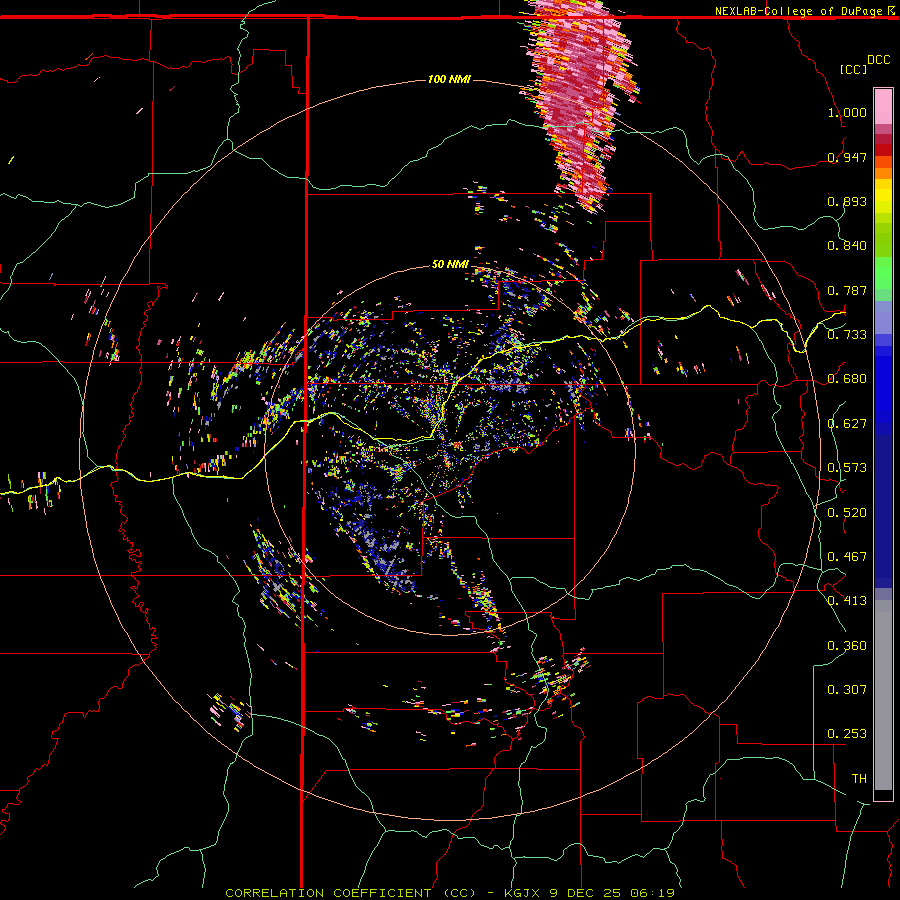The height and width of the screenshot is (900, 900).
Task: Click the 0.840 scale value
Action: click(847, 246)
